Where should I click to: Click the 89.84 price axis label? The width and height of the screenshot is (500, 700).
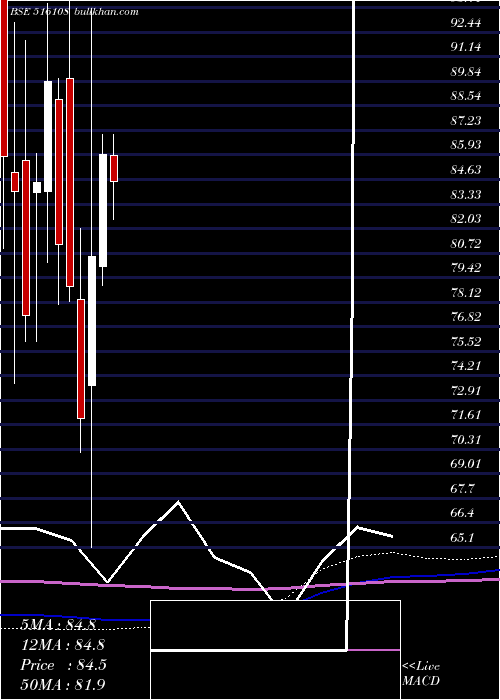click(x=466, y=71)
